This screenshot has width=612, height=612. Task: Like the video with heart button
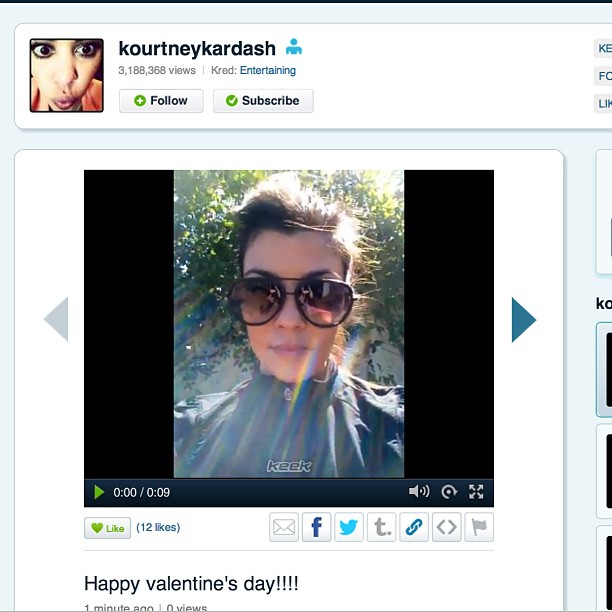coord(108,528)
